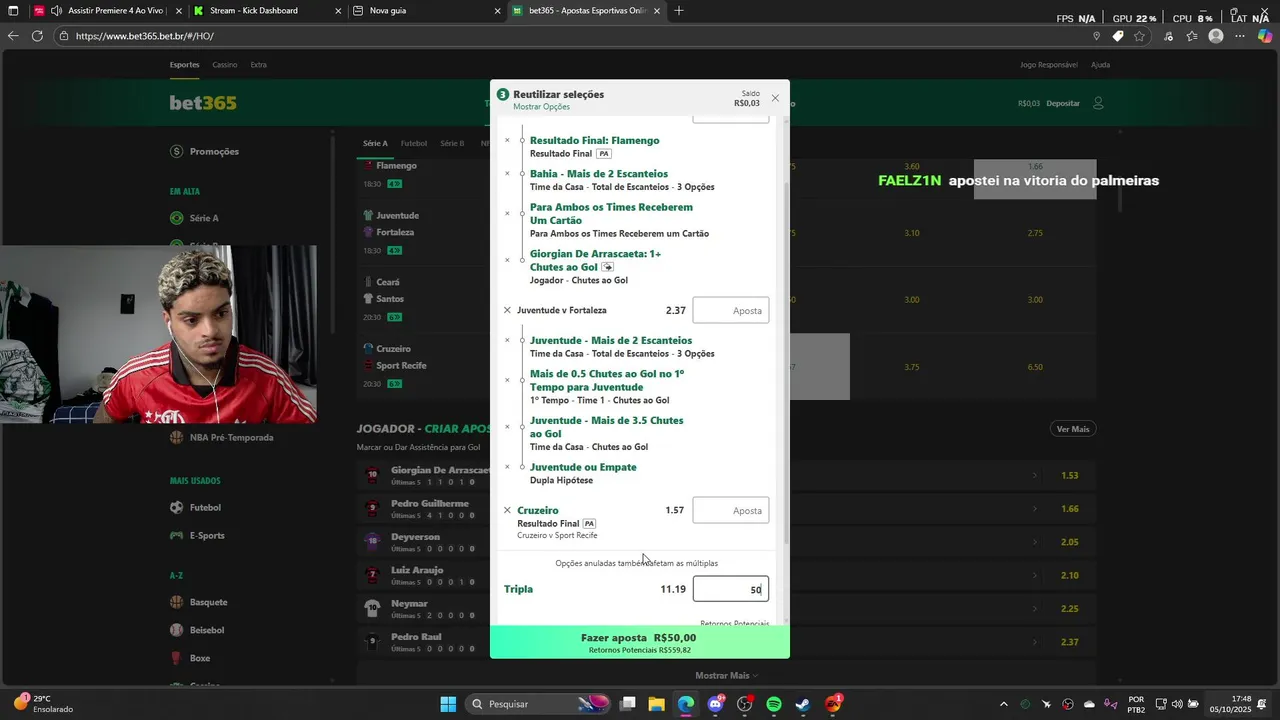Open Jogo Responsável link
Viewport: 1280px width, 720px height.
click(x=1049, y=65)
